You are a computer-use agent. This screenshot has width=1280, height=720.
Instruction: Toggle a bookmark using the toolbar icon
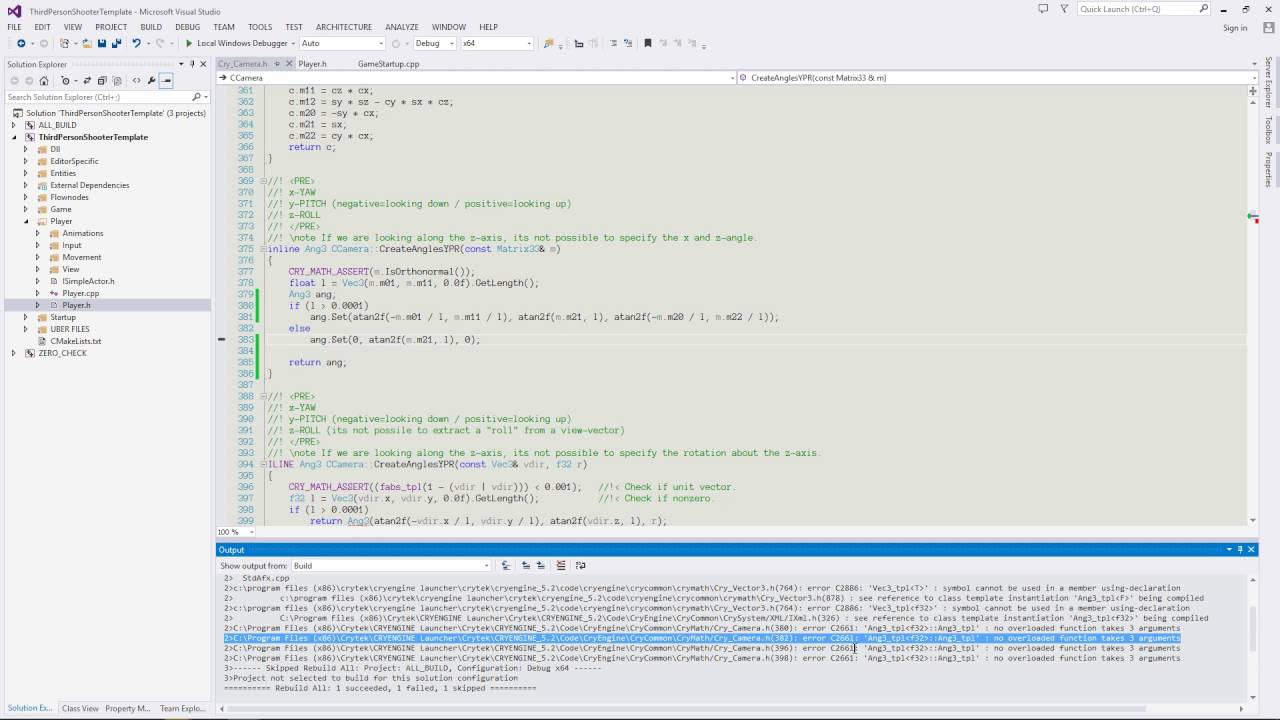[x=648, y=43]
